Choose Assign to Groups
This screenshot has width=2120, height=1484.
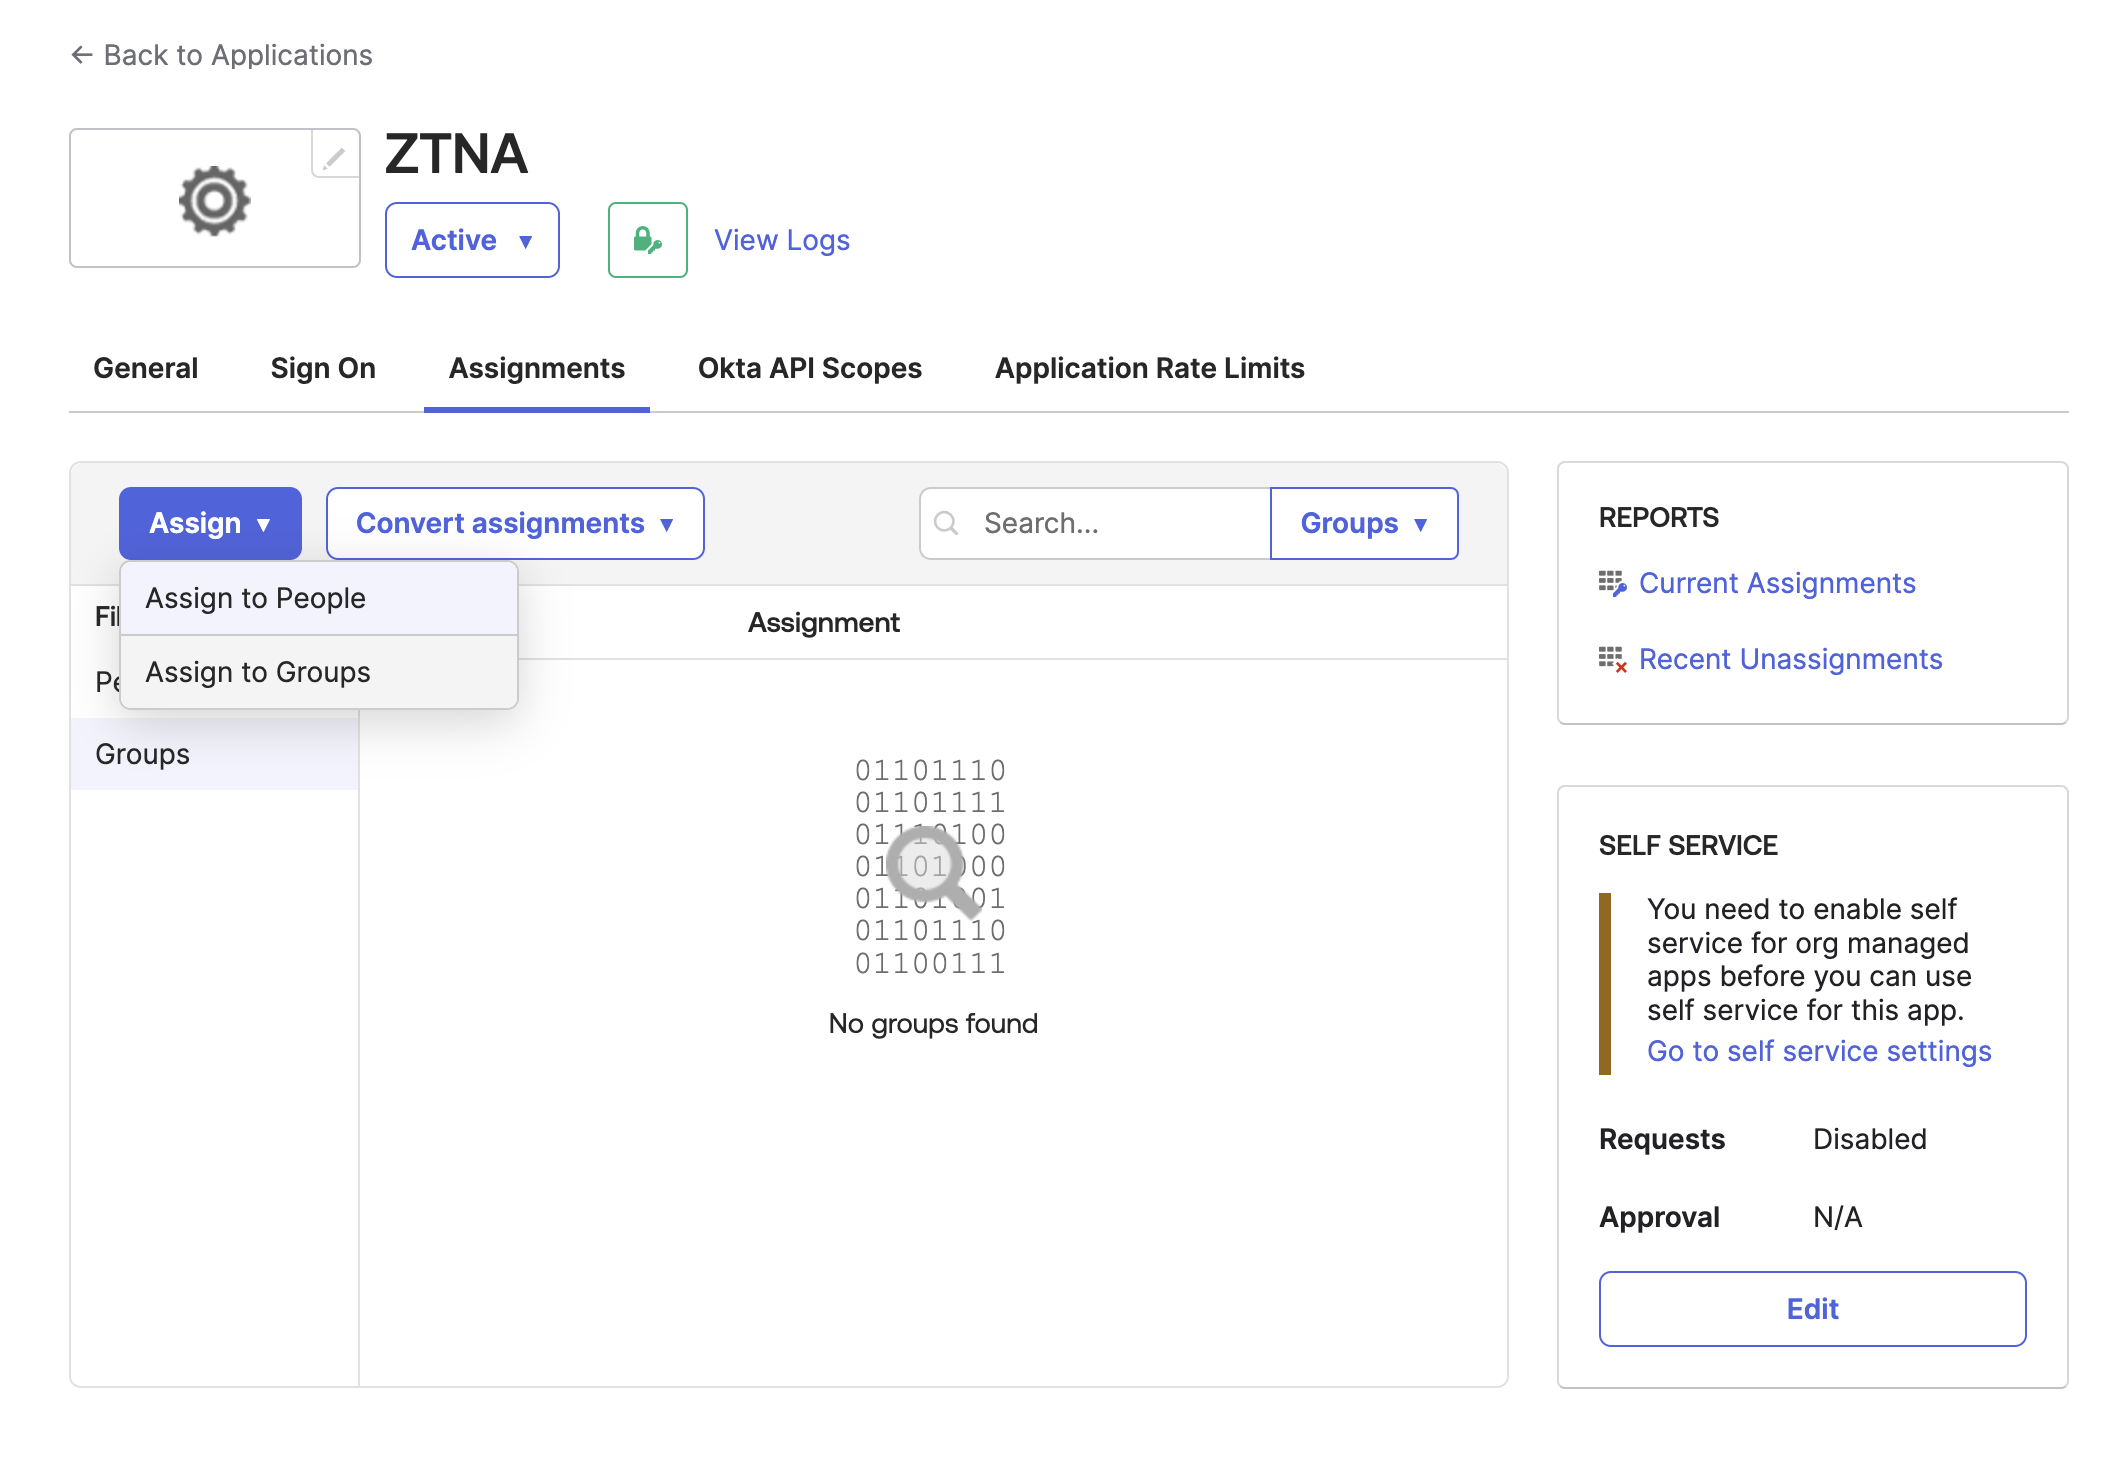pos(258,672)
